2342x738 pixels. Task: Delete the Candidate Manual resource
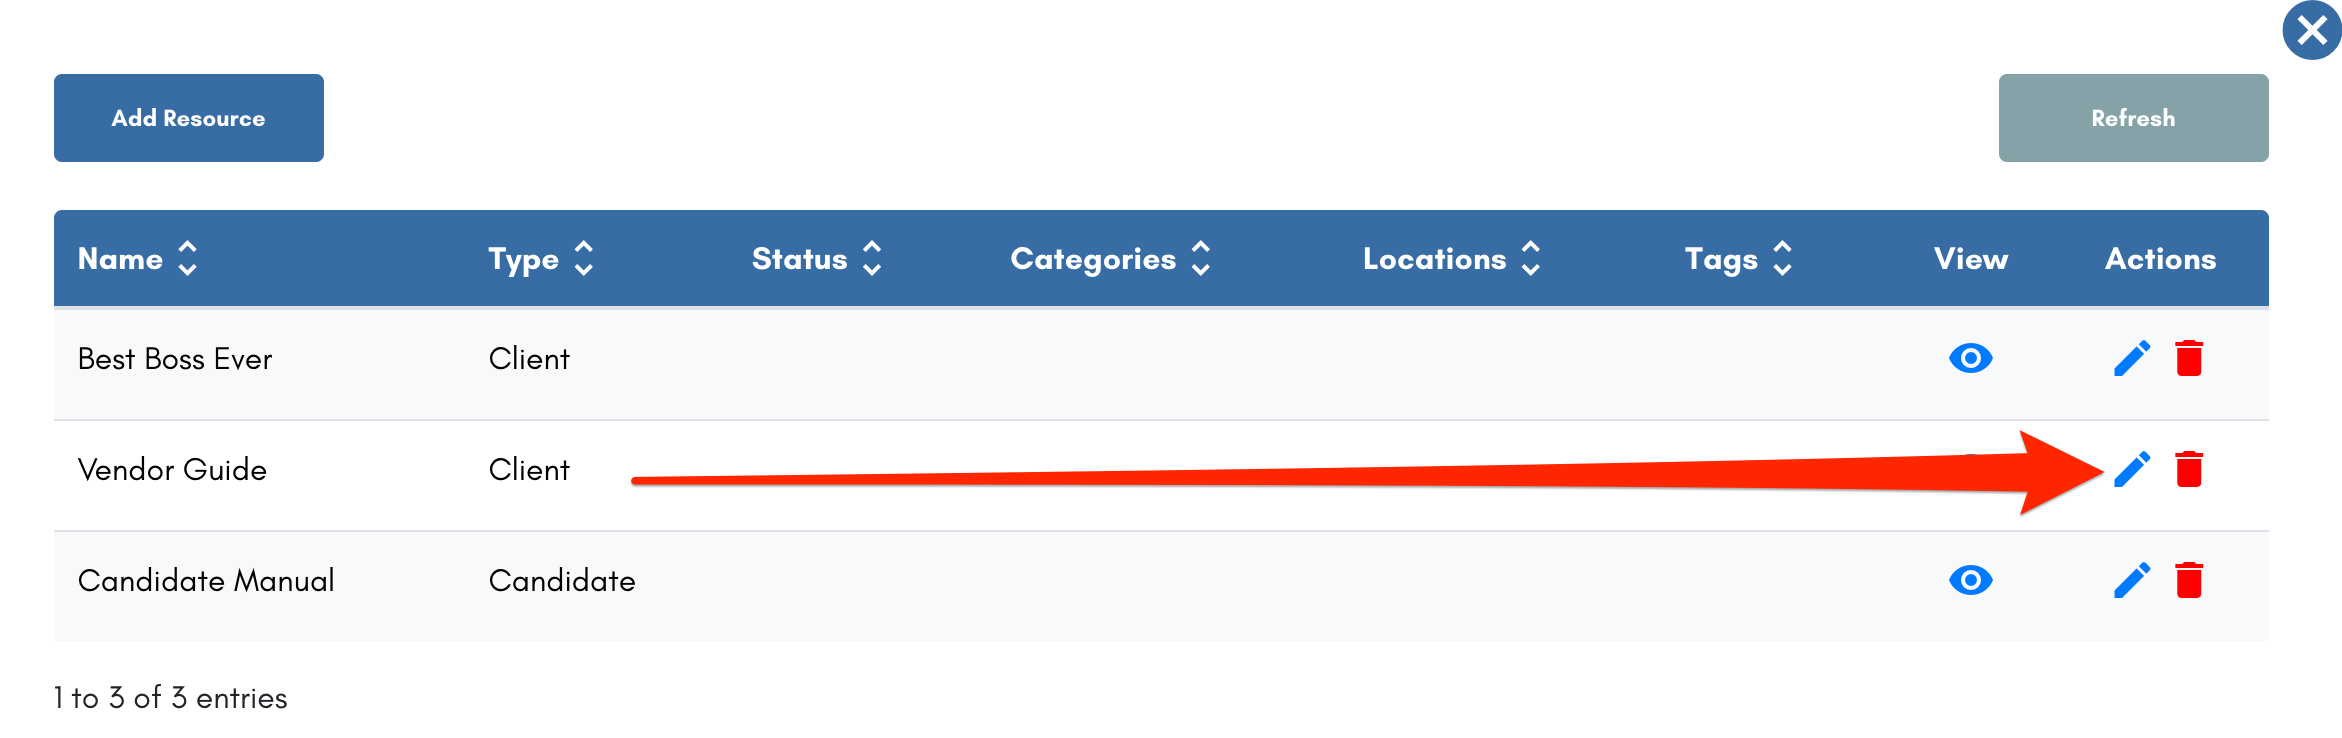[2189, 580]
